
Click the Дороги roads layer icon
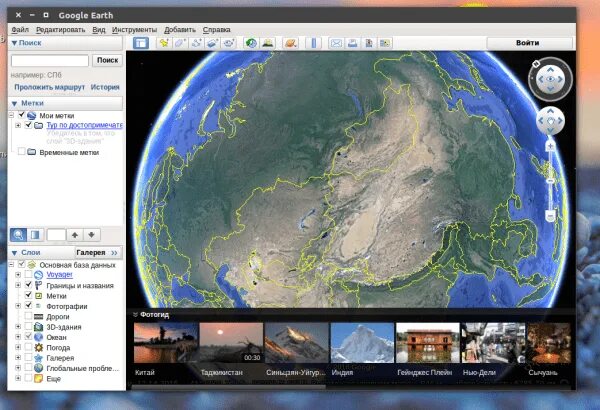point(38,317)
